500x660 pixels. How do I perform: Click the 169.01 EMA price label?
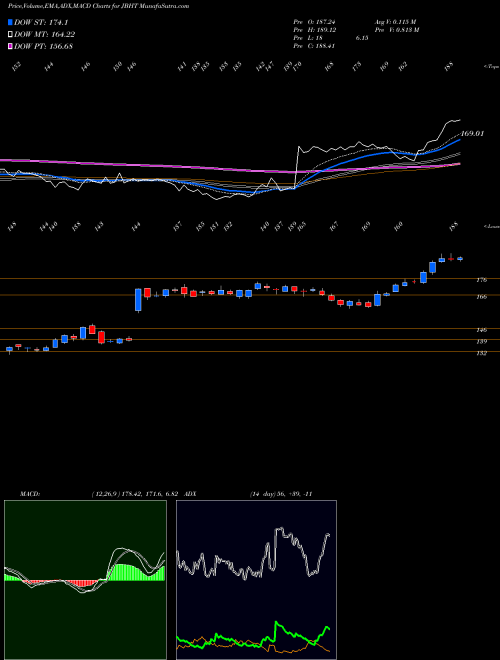pos(473,133)
